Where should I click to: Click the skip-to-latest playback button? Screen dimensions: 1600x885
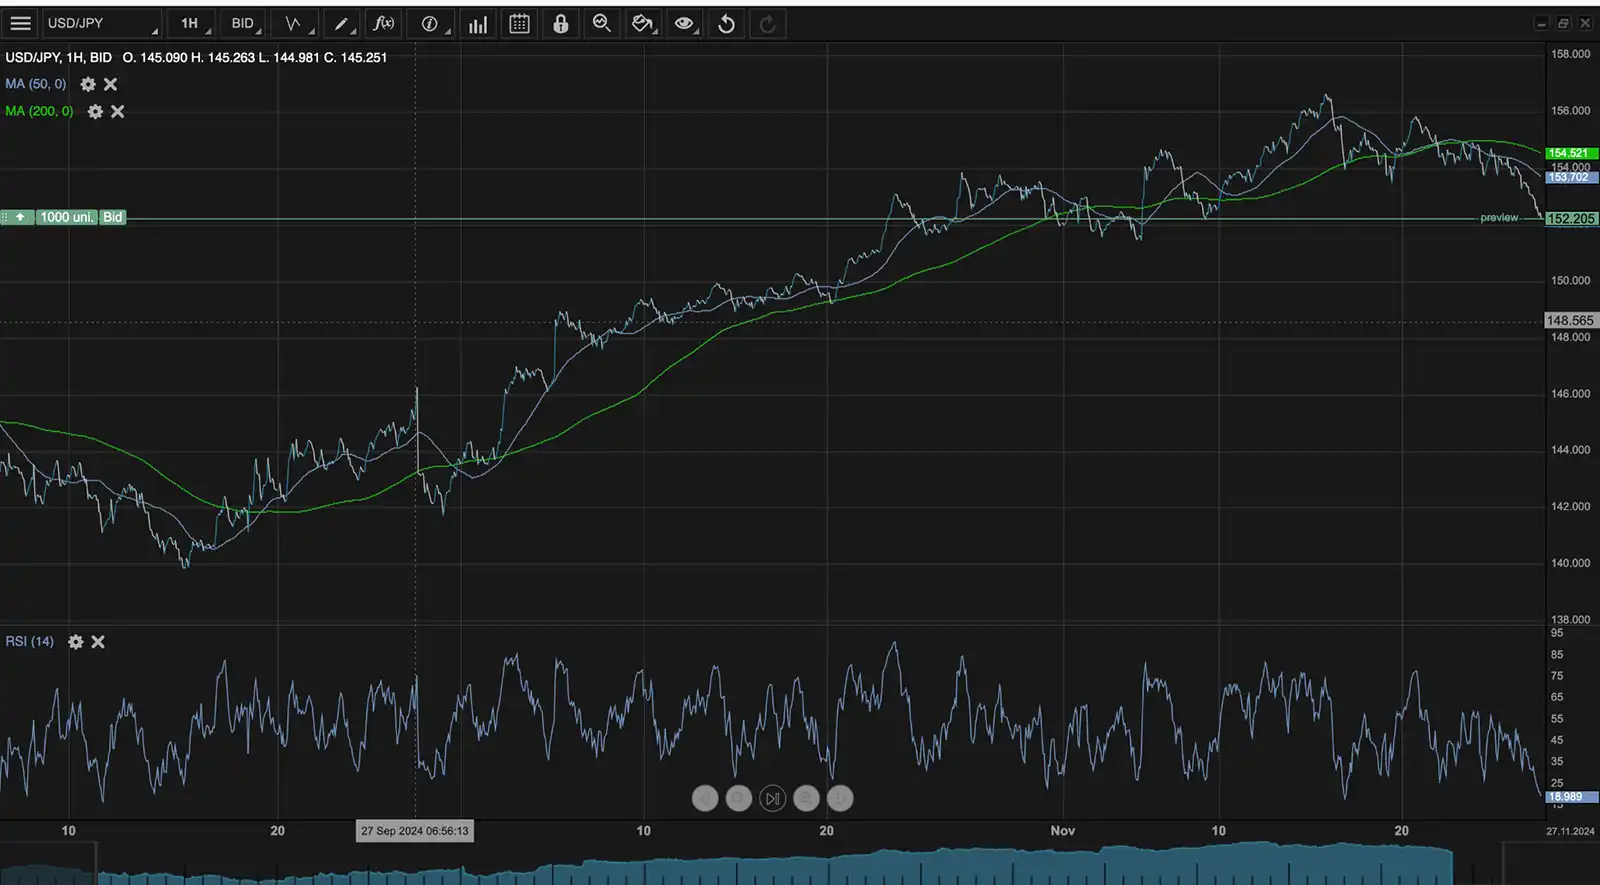tap(772, 798)
